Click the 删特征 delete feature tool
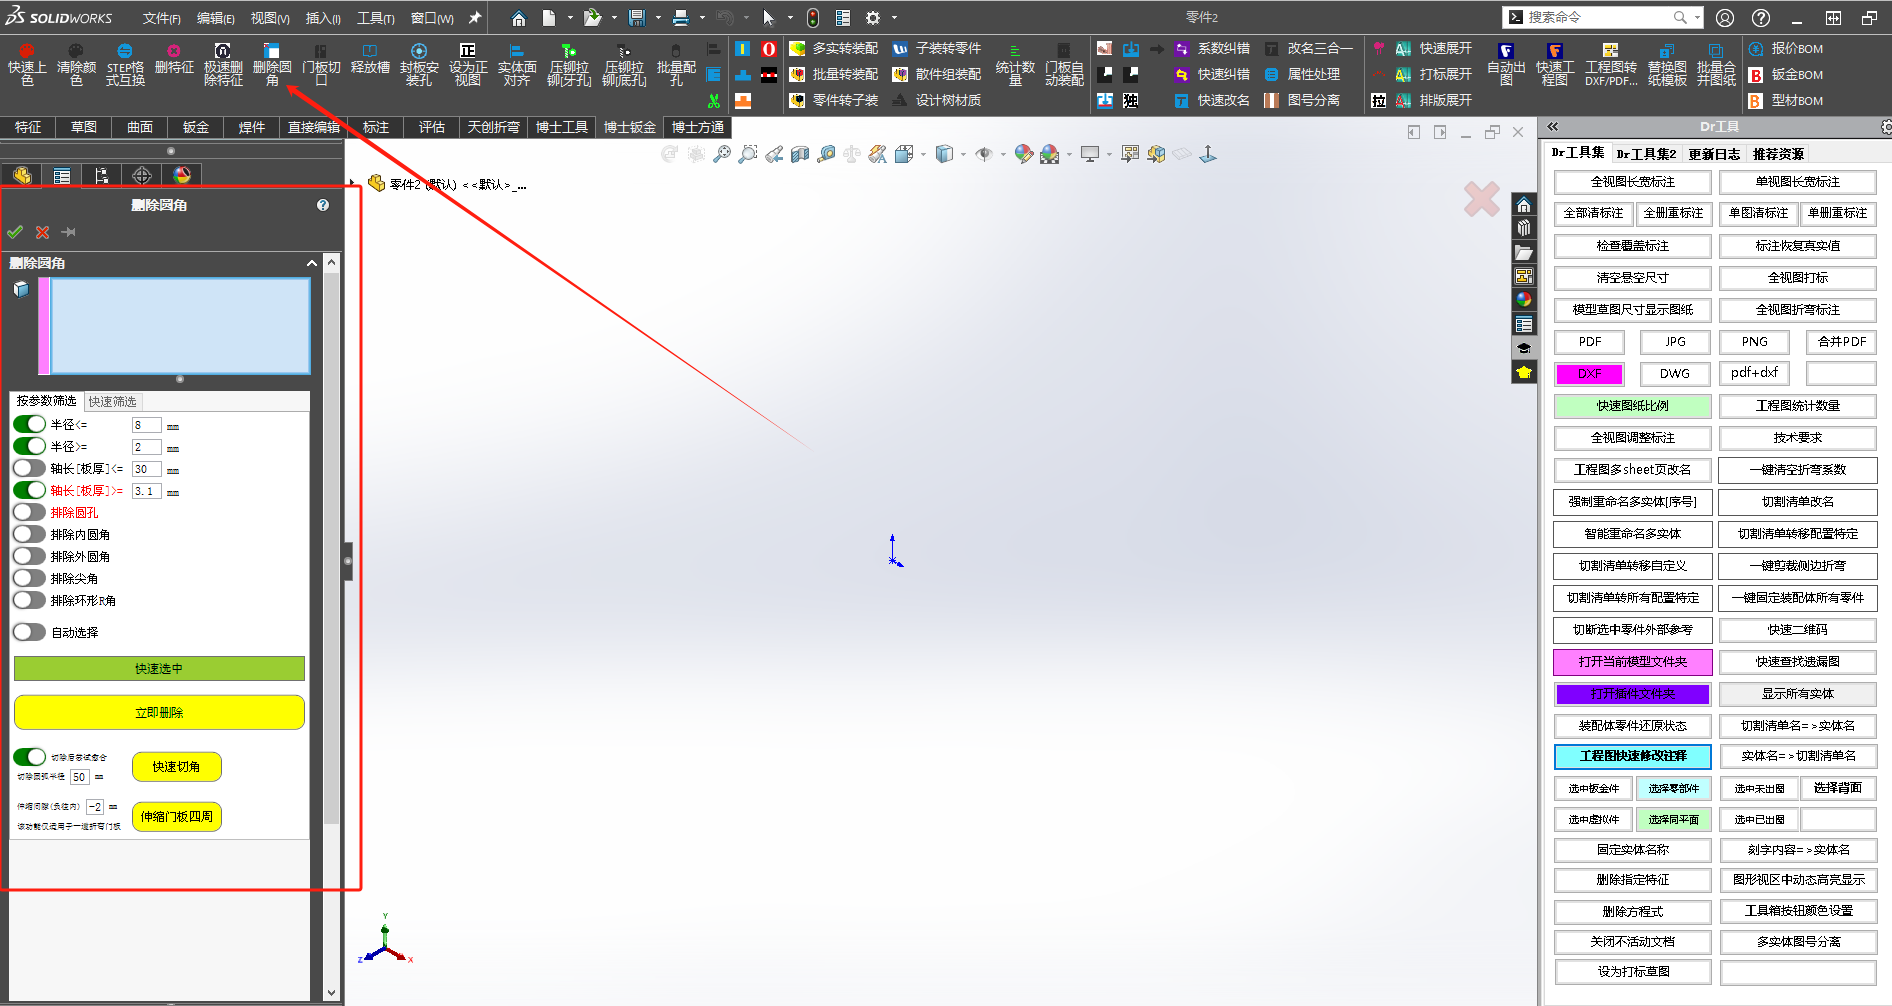 pos(174,60)
